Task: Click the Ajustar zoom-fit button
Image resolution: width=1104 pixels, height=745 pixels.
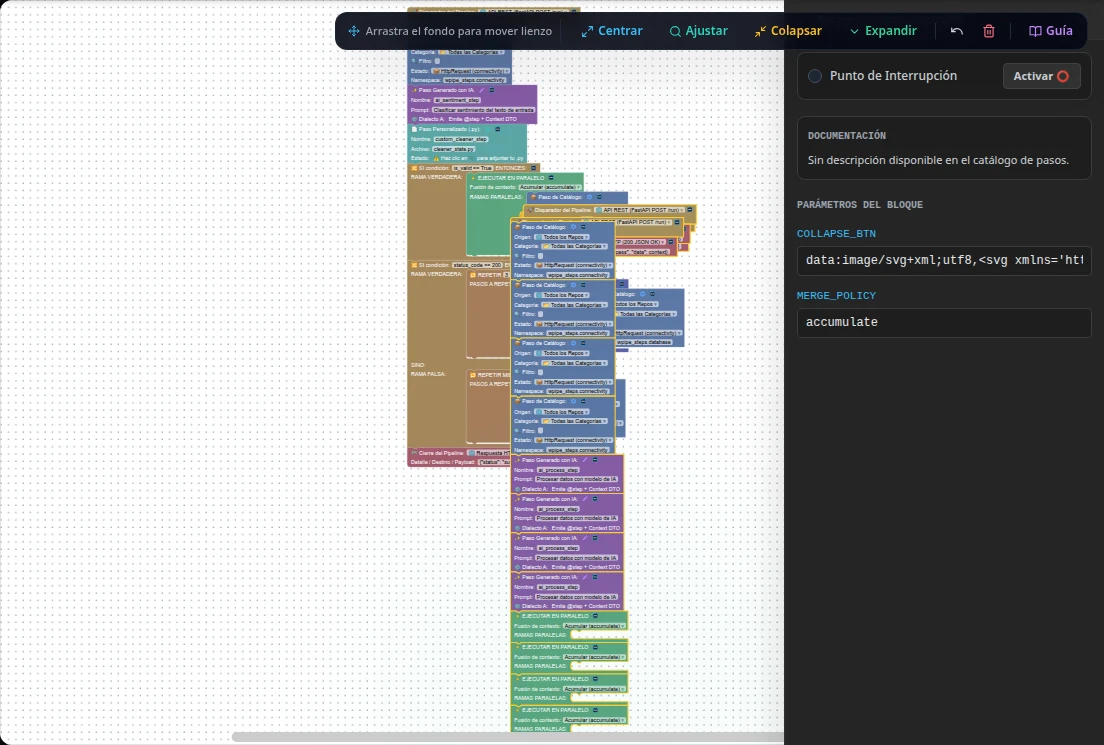Action: click(x=698, y=31)
